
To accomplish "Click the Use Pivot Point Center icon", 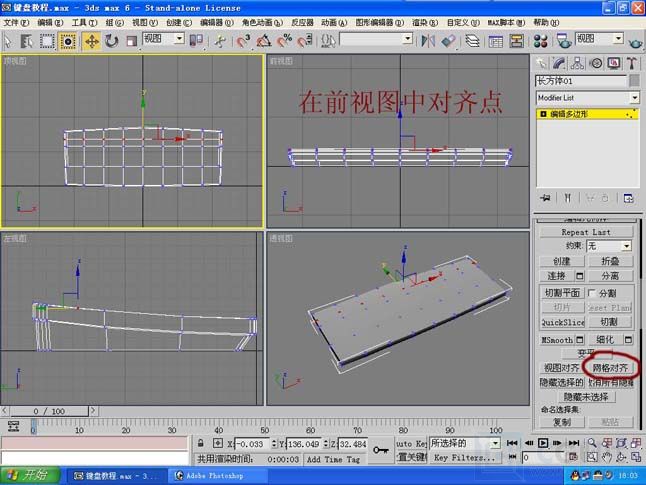I will pos(196,41).
